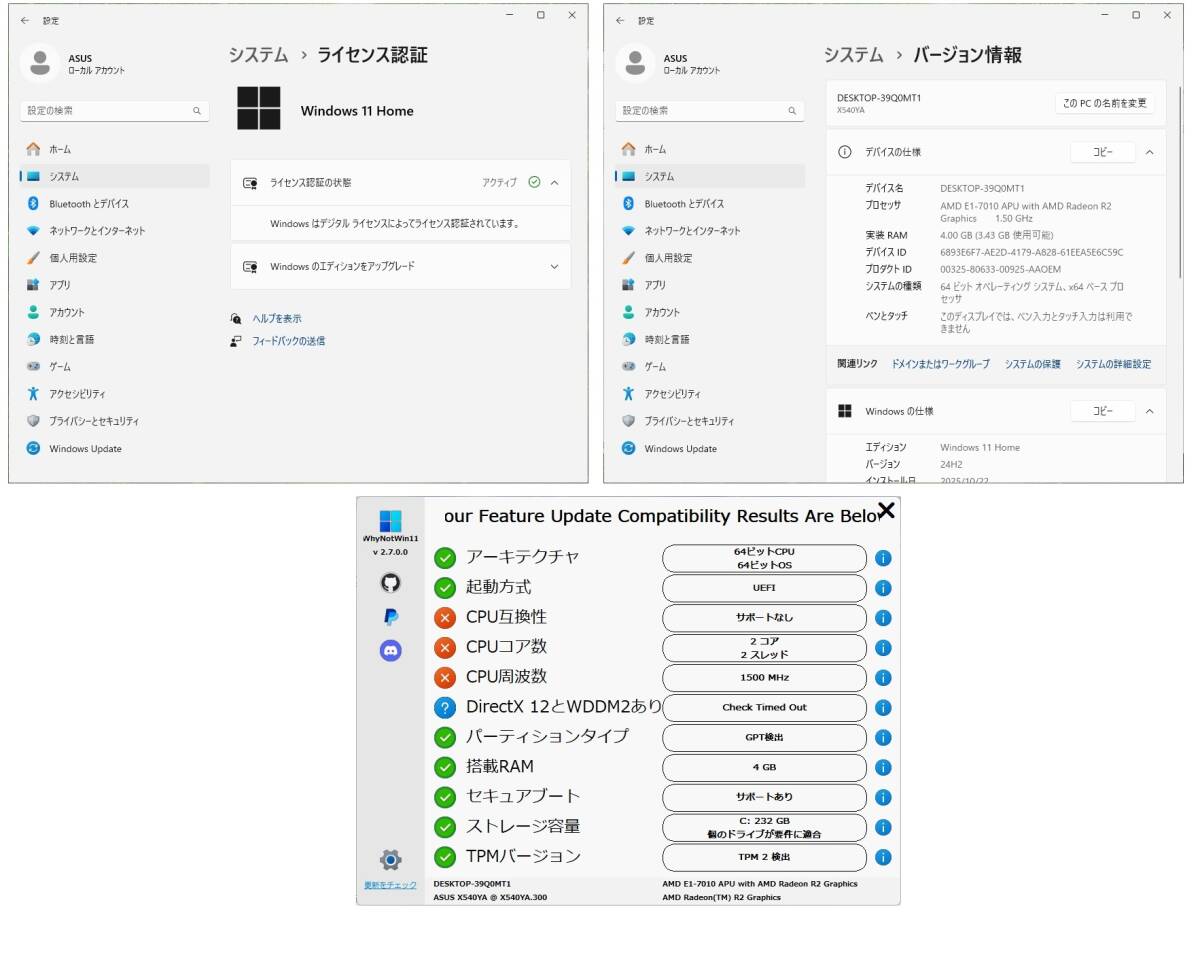This screenshot has height=964, width=1200.
Task: Click info icon for セキュアブート row
Action: click(x=883, y=798)
